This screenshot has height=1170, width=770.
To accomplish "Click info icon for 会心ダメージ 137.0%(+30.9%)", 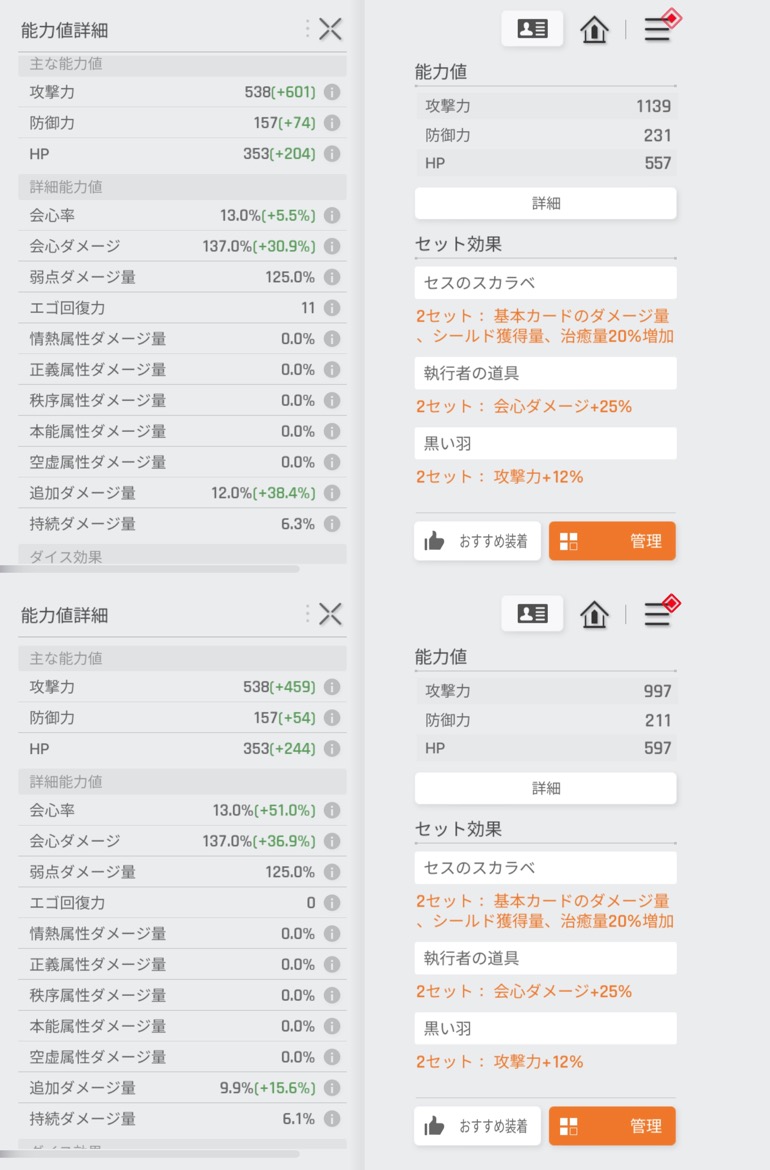I will pyautogui.click(x=332, y=246).
